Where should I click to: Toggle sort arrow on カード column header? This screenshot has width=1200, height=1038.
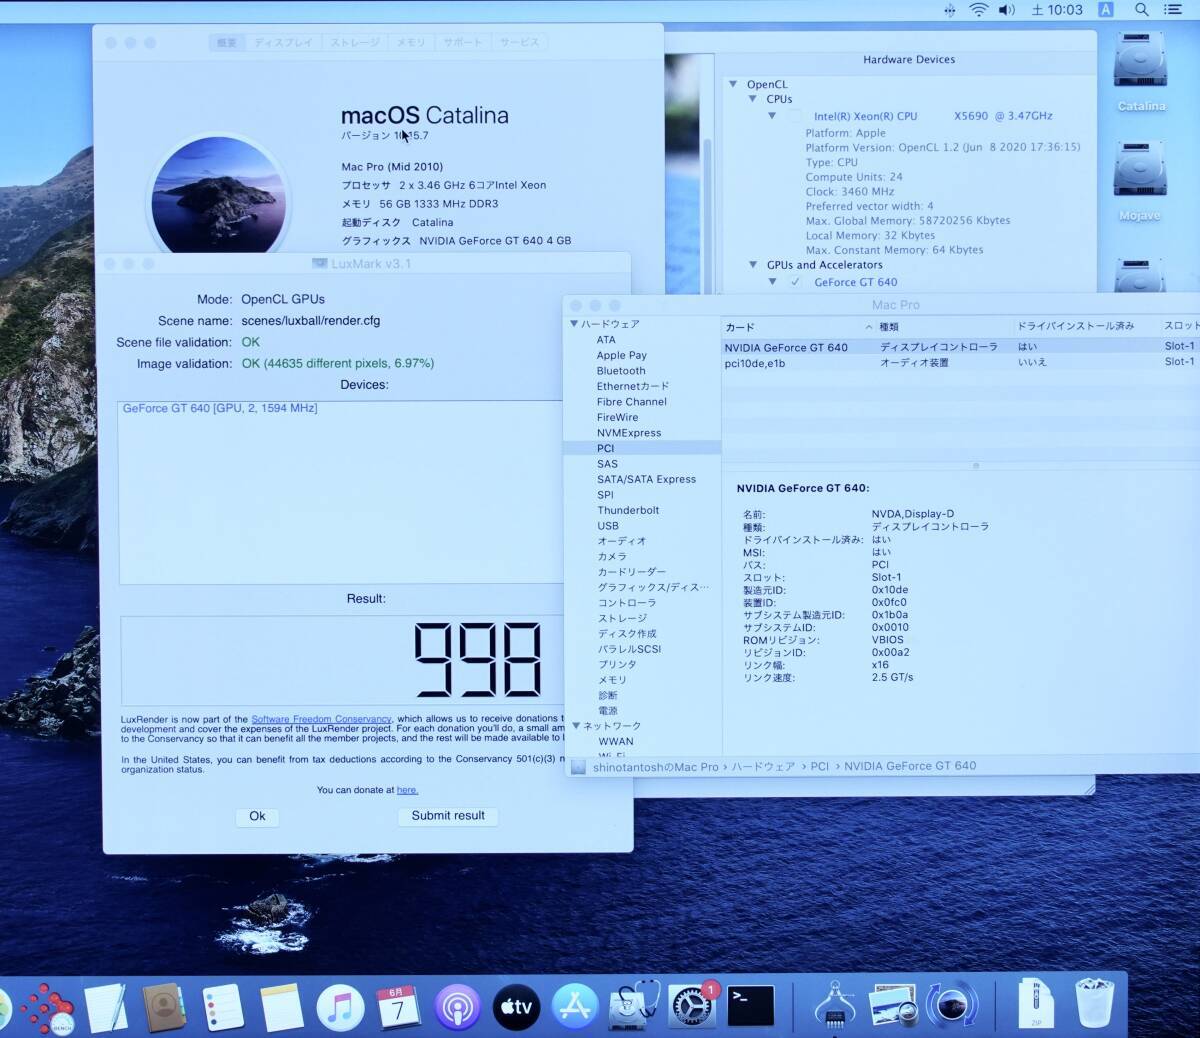(x=868, y=327)
